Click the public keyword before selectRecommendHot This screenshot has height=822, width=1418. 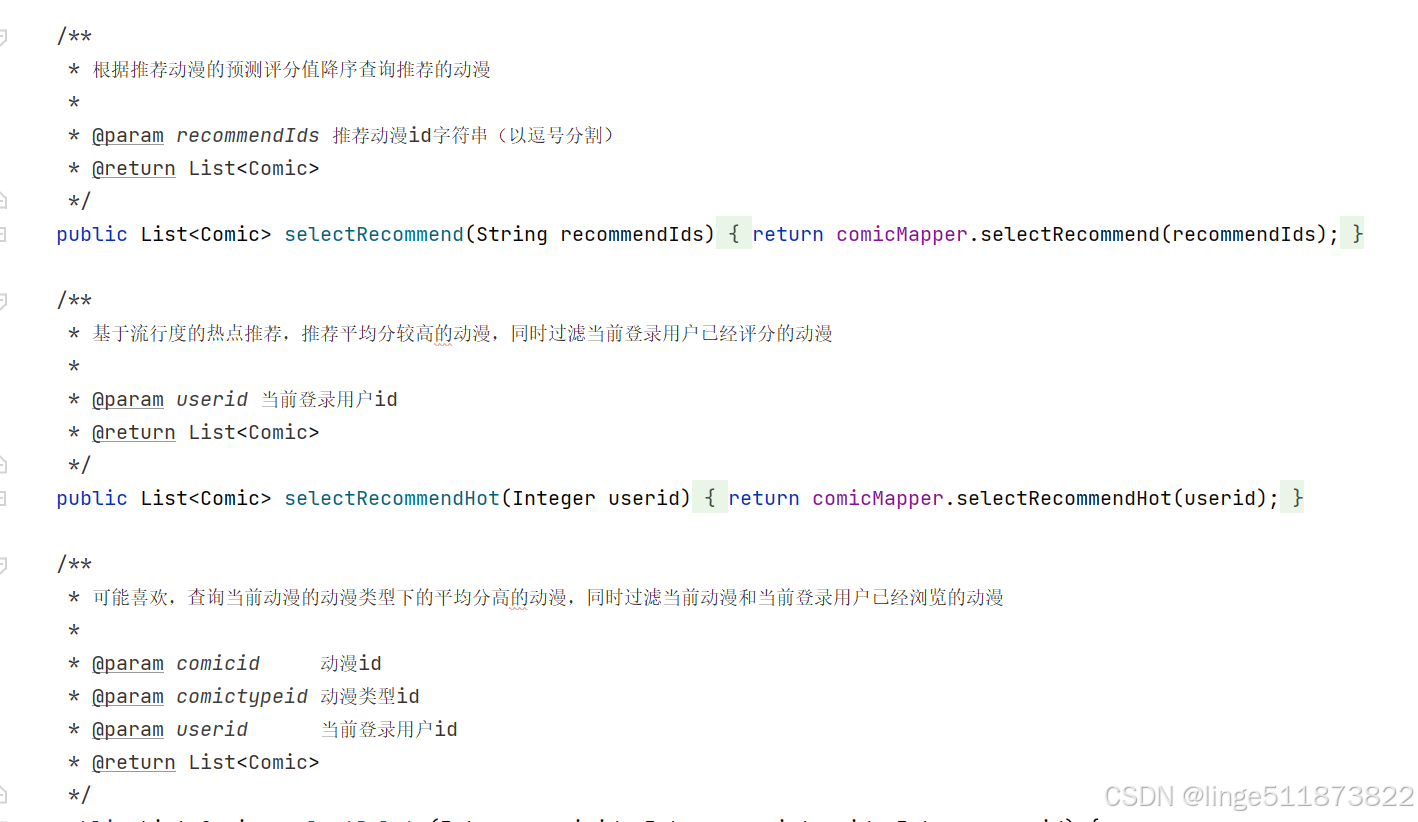pyautogui.click(x=92, y=498)
